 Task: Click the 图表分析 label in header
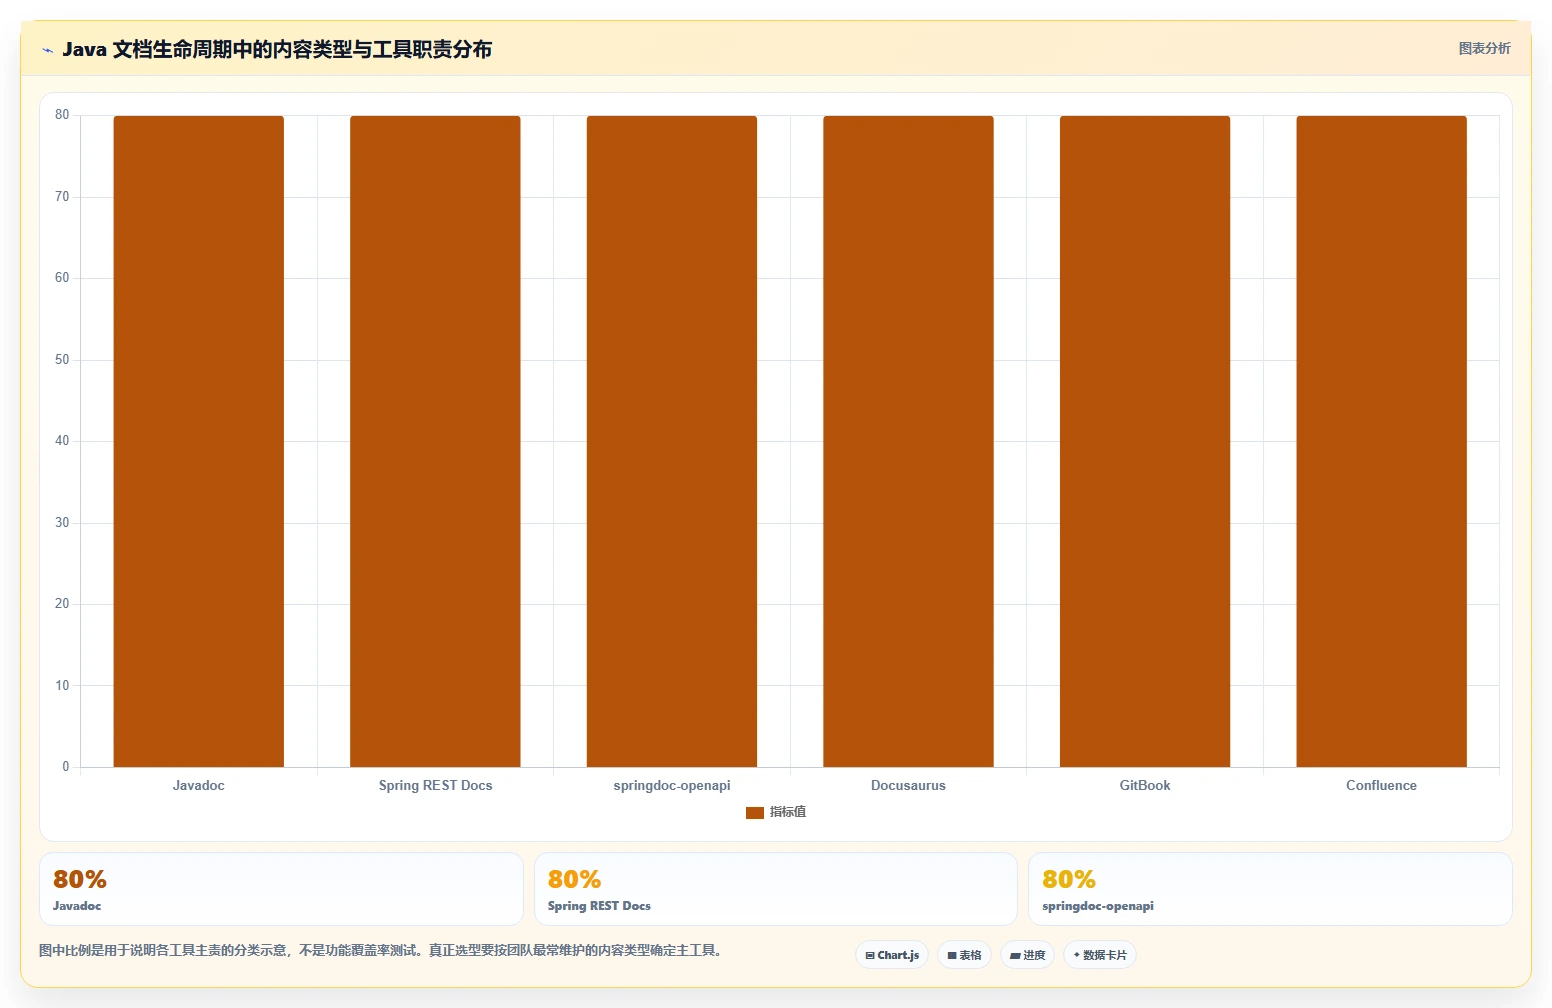click(x=1484, y=48)
